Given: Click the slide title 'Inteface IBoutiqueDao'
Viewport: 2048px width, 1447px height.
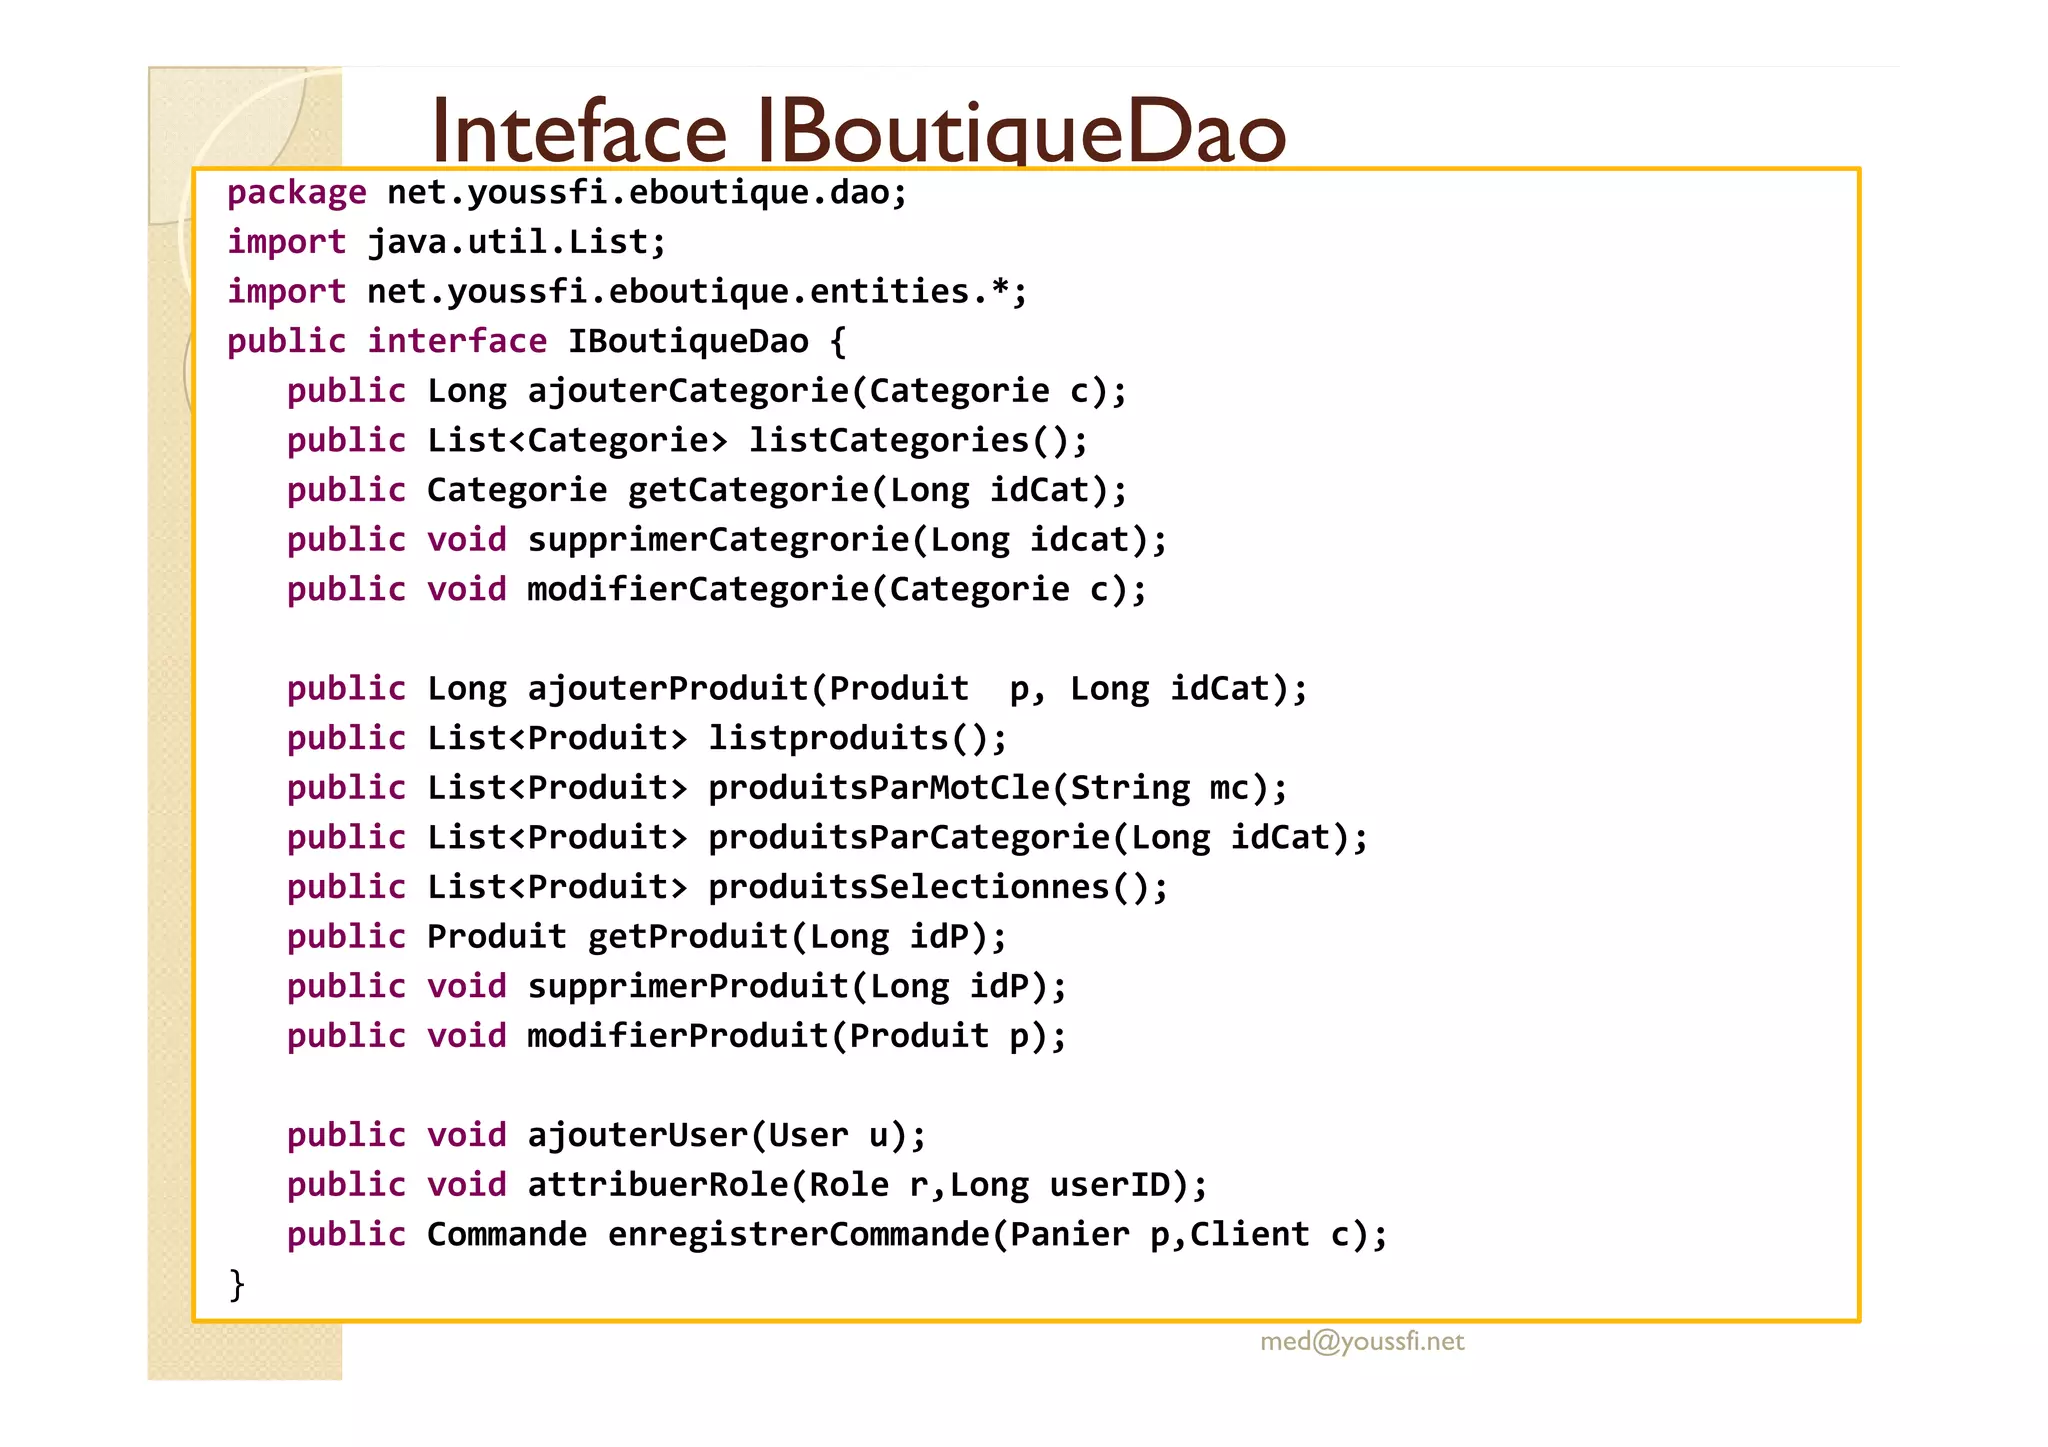Looking at the screenshot, I should click(x=858, y=130).
